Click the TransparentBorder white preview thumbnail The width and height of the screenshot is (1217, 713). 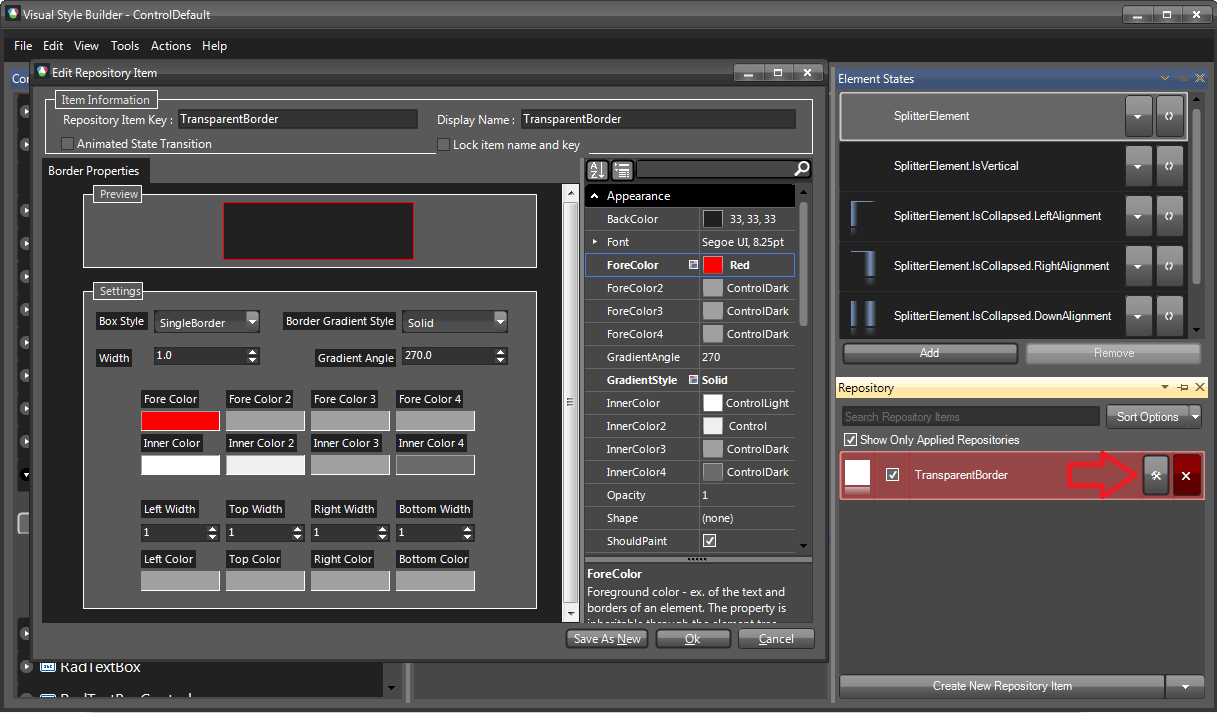point(858,473)
